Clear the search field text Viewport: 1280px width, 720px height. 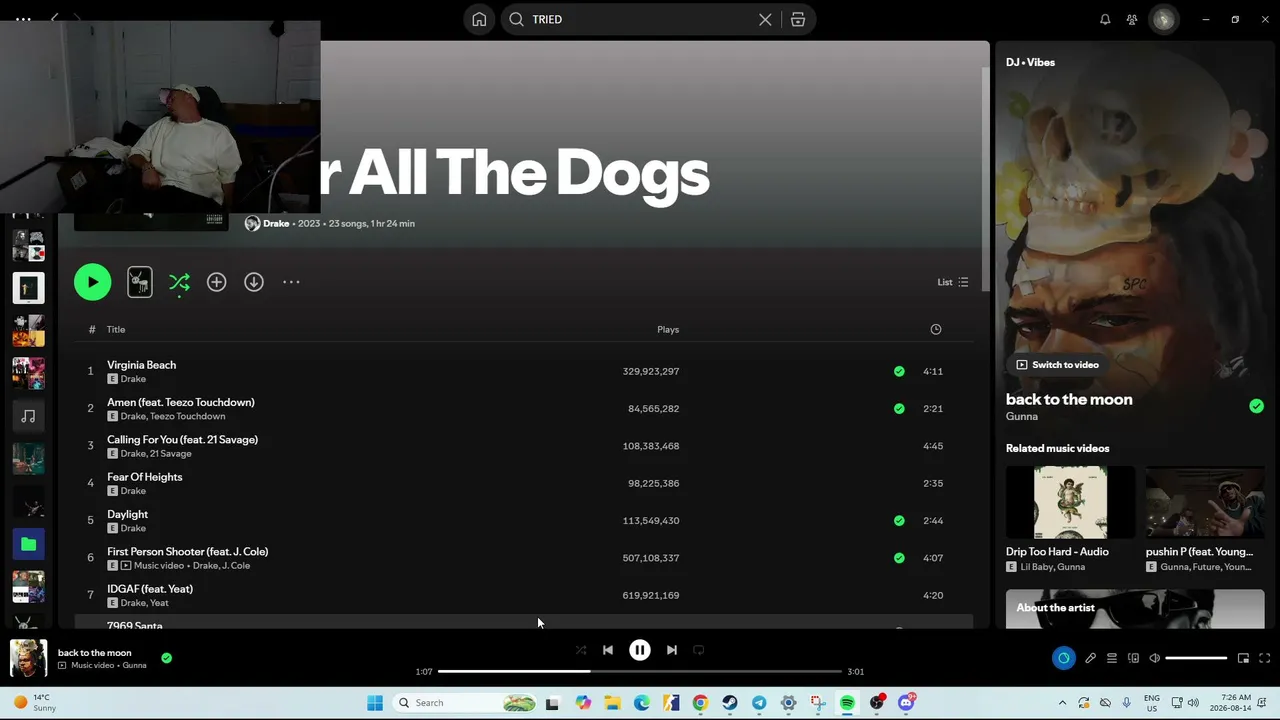[x=765, y=19]
